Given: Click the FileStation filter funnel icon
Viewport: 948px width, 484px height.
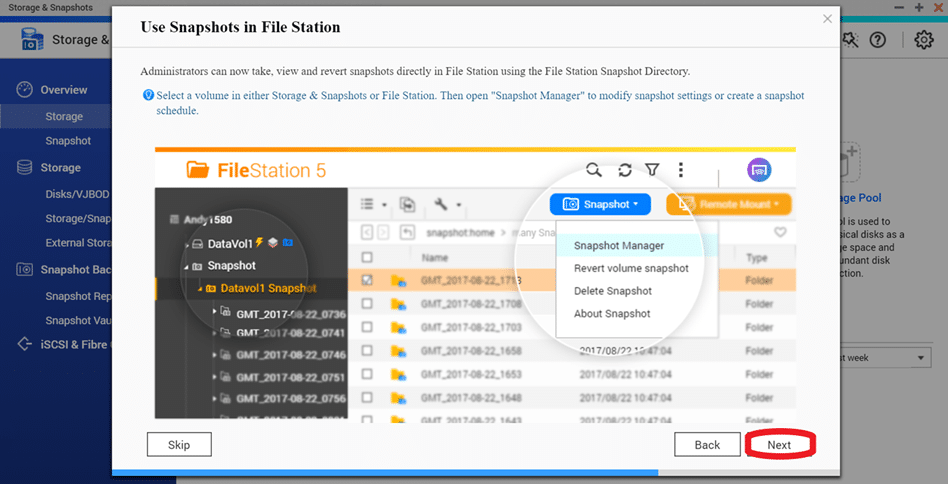Looking at the screenshot, I should point(652,170).
